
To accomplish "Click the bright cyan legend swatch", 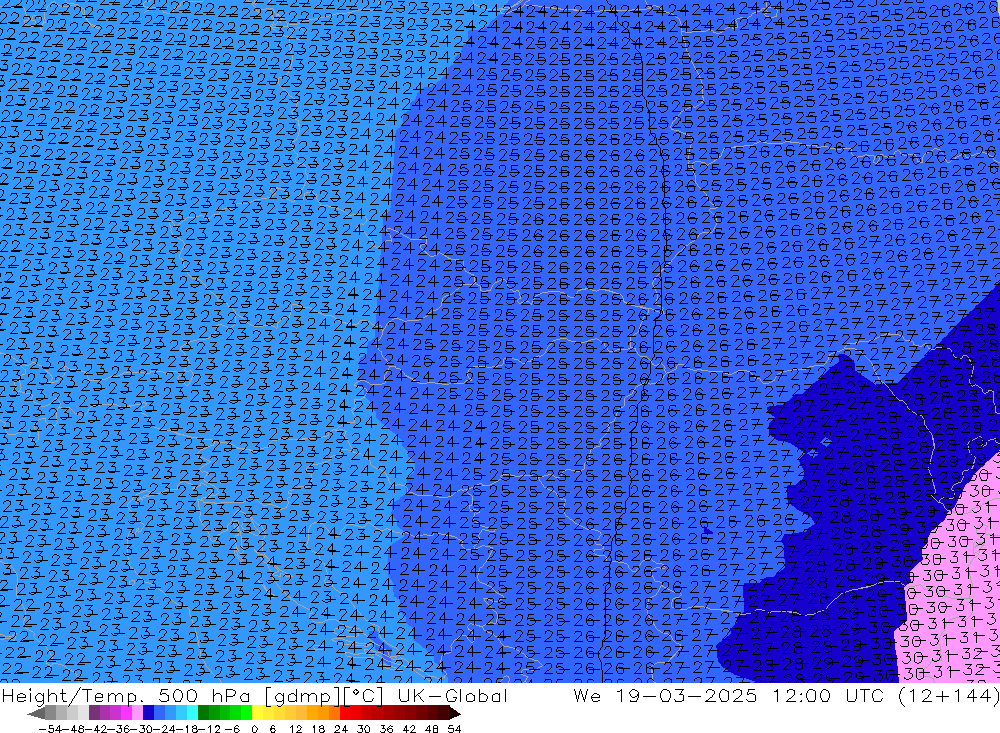I will pos(192,713).
